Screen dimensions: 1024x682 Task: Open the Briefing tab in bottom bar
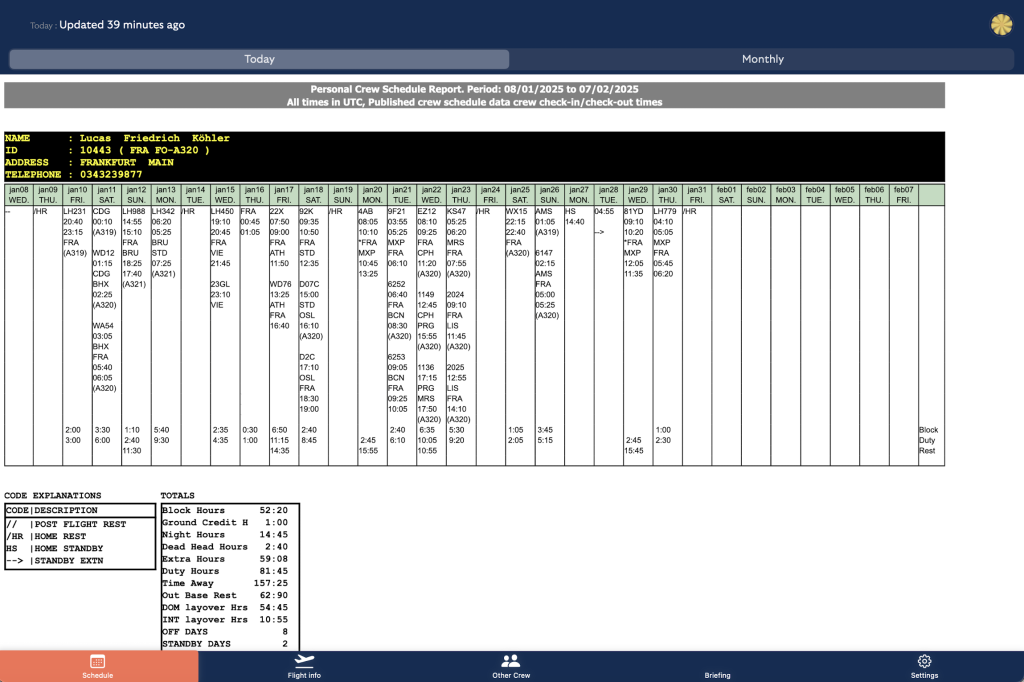pyautogui.click(x=717, y=675)
